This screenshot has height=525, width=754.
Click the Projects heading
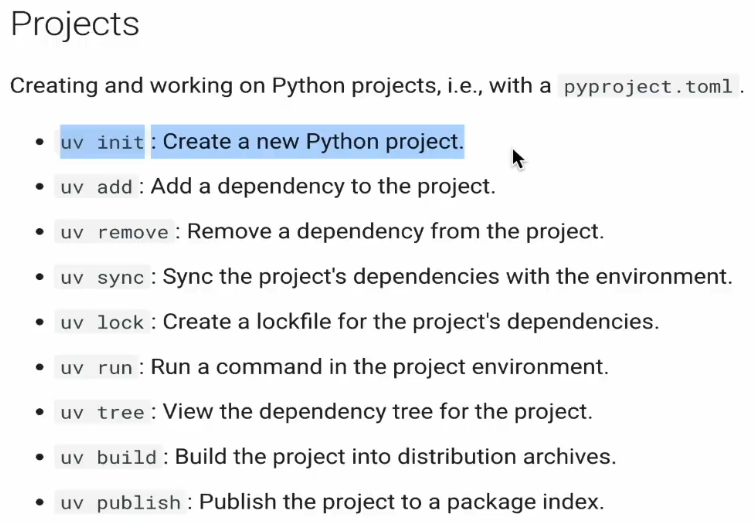75,24
